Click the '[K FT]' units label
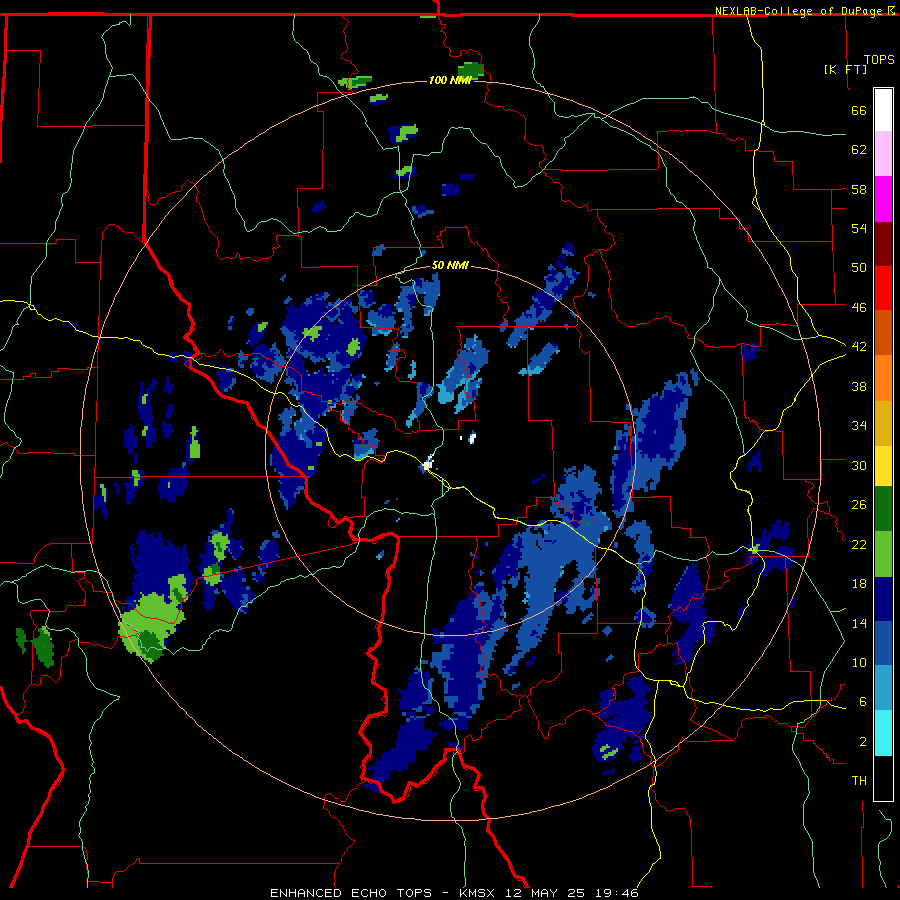The width and height of the screenshot is (900, 900). 845,69
